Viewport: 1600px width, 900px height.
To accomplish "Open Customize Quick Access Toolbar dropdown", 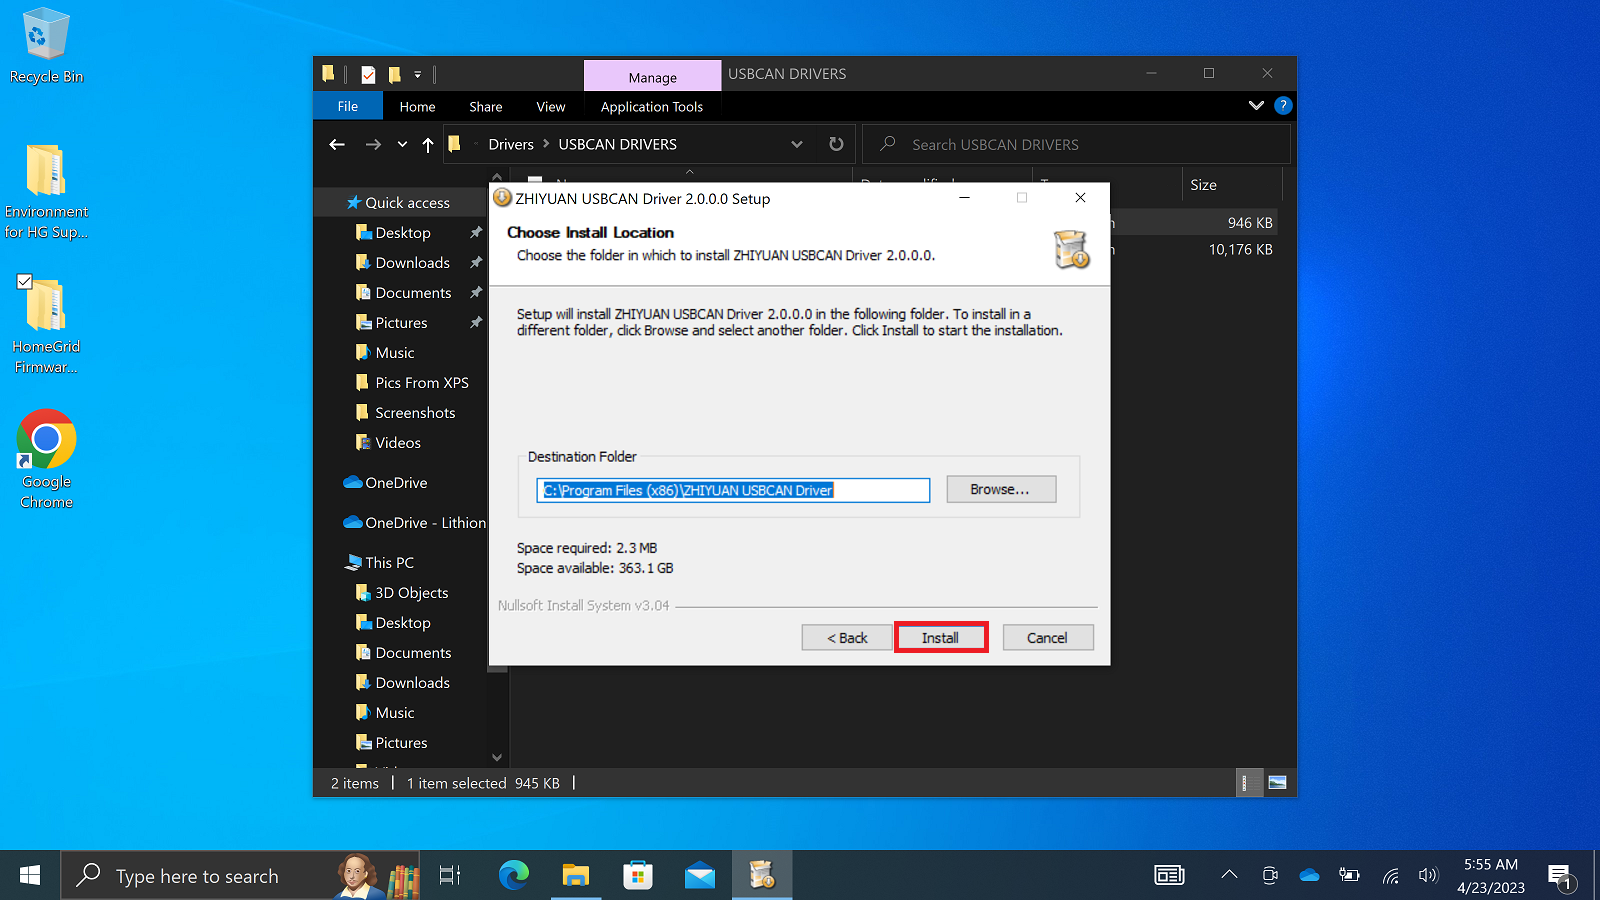I will (418, 74).
